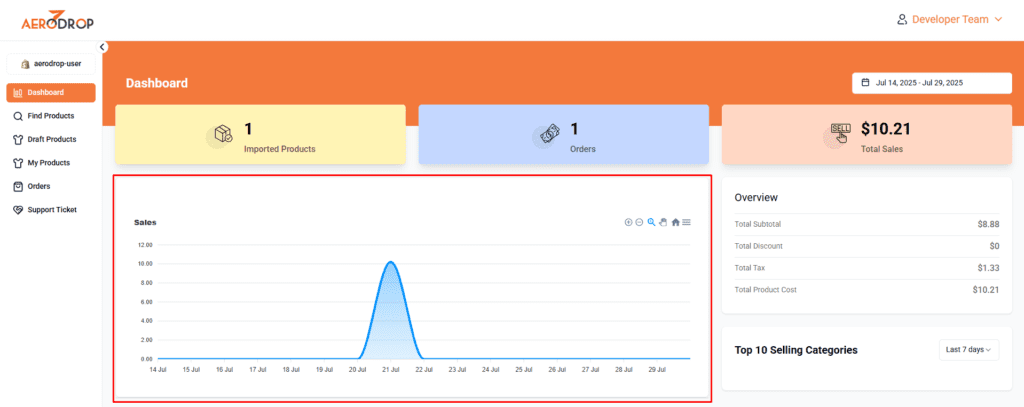
Task: Click the chart zoom in icon
Action: click(x=628, y=222)
